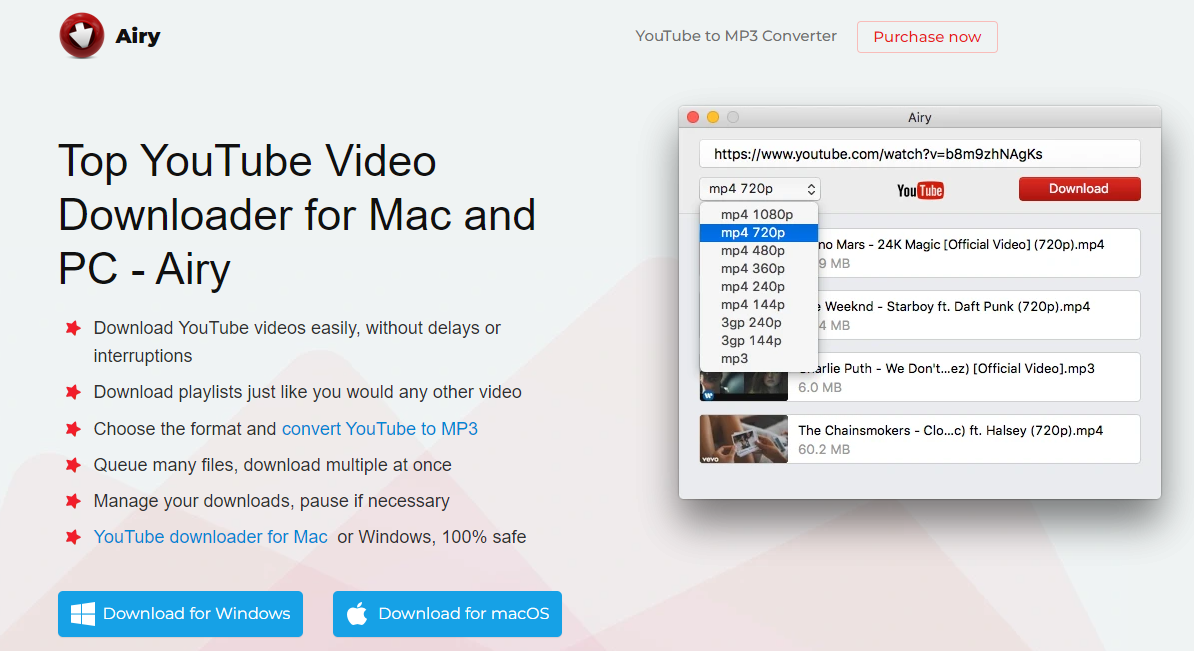This screenshot has height=651, width=1194.
Task: Click the Purchase now button
Action: tap(927, 37)
